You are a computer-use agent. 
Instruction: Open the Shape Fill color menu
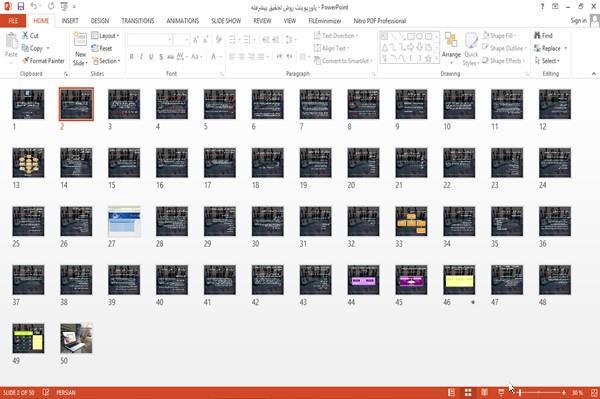pyautogui.click(x=499, y=36)
